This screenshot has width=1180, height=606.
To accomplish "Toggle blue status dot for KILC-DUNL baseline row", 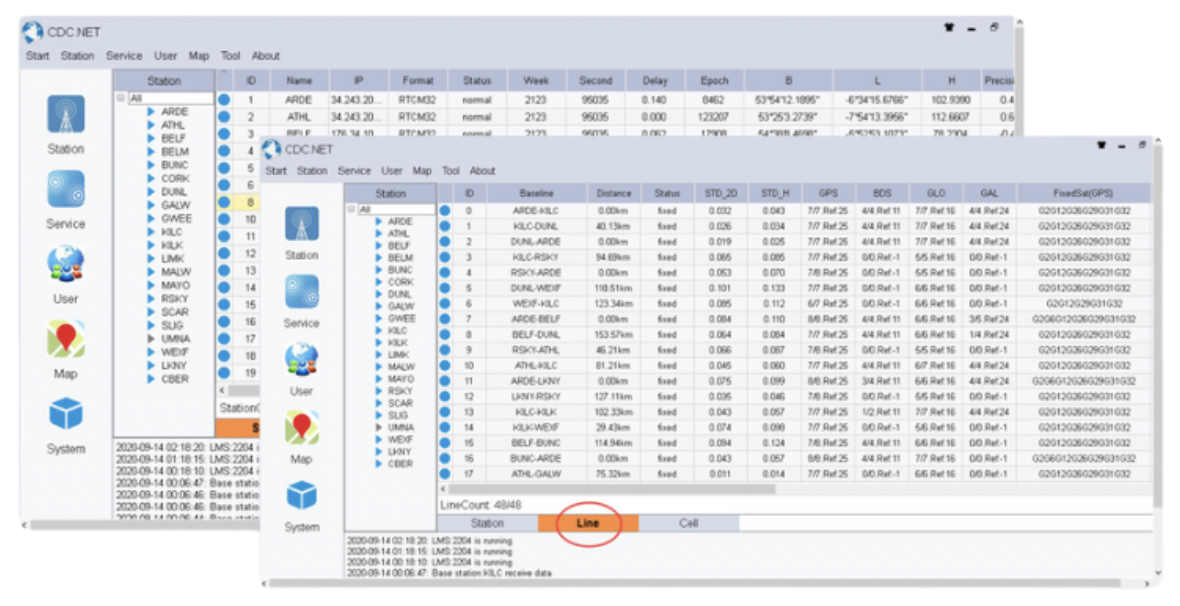I will coord(444,226).
